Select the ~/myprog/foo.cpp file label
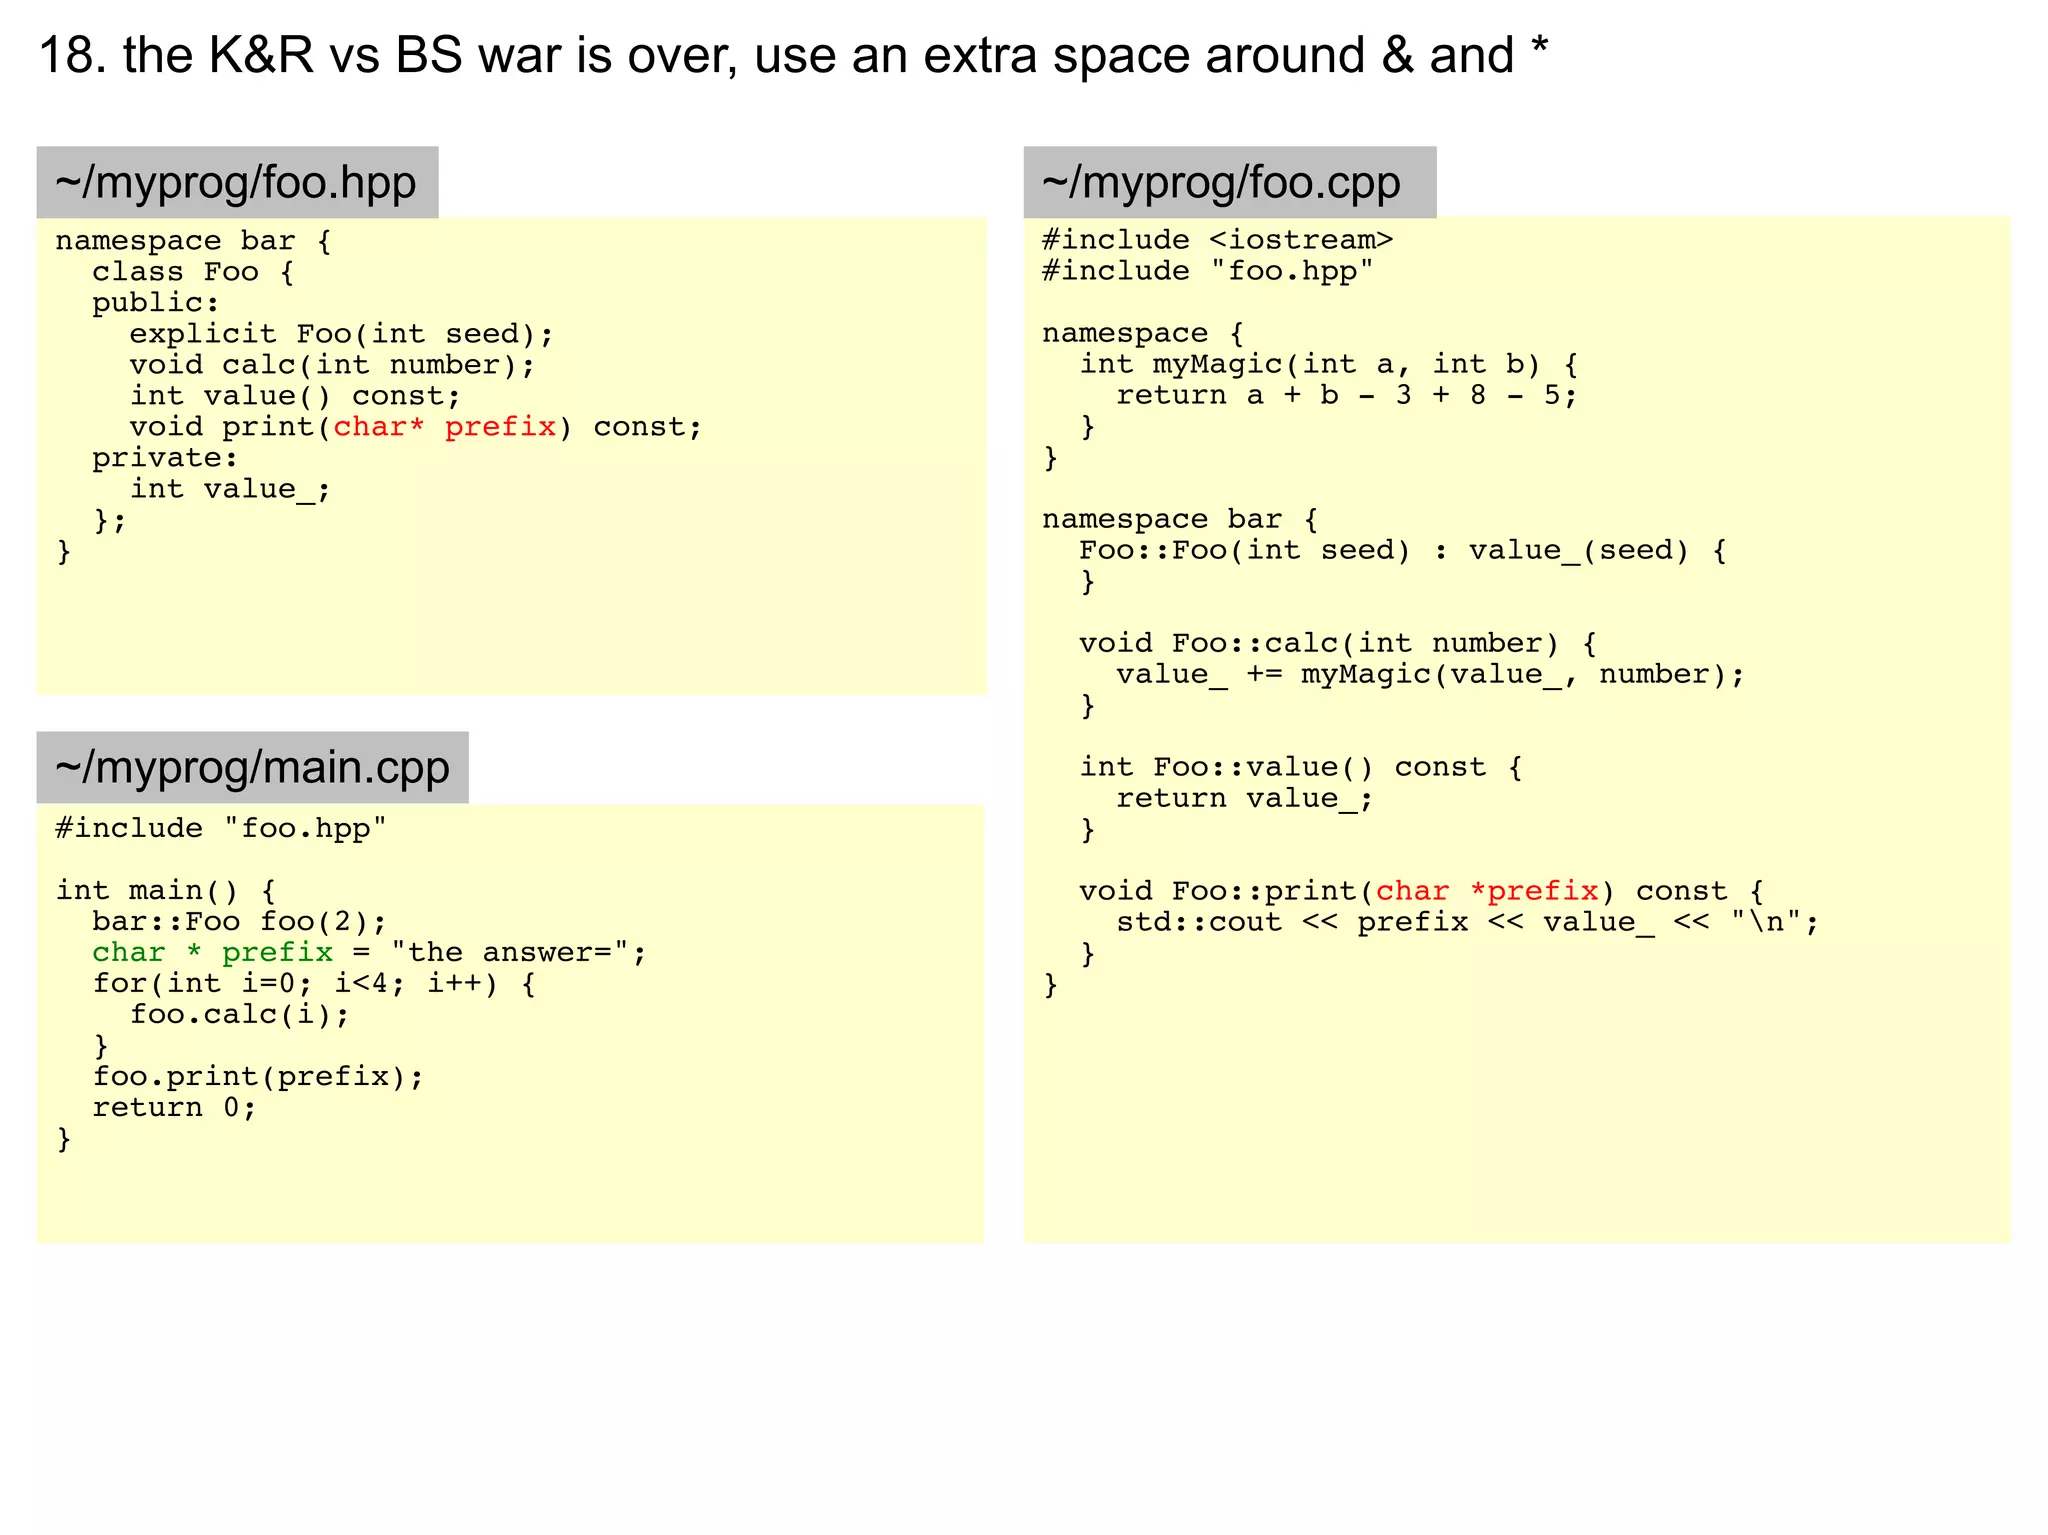 [1229, 183]
